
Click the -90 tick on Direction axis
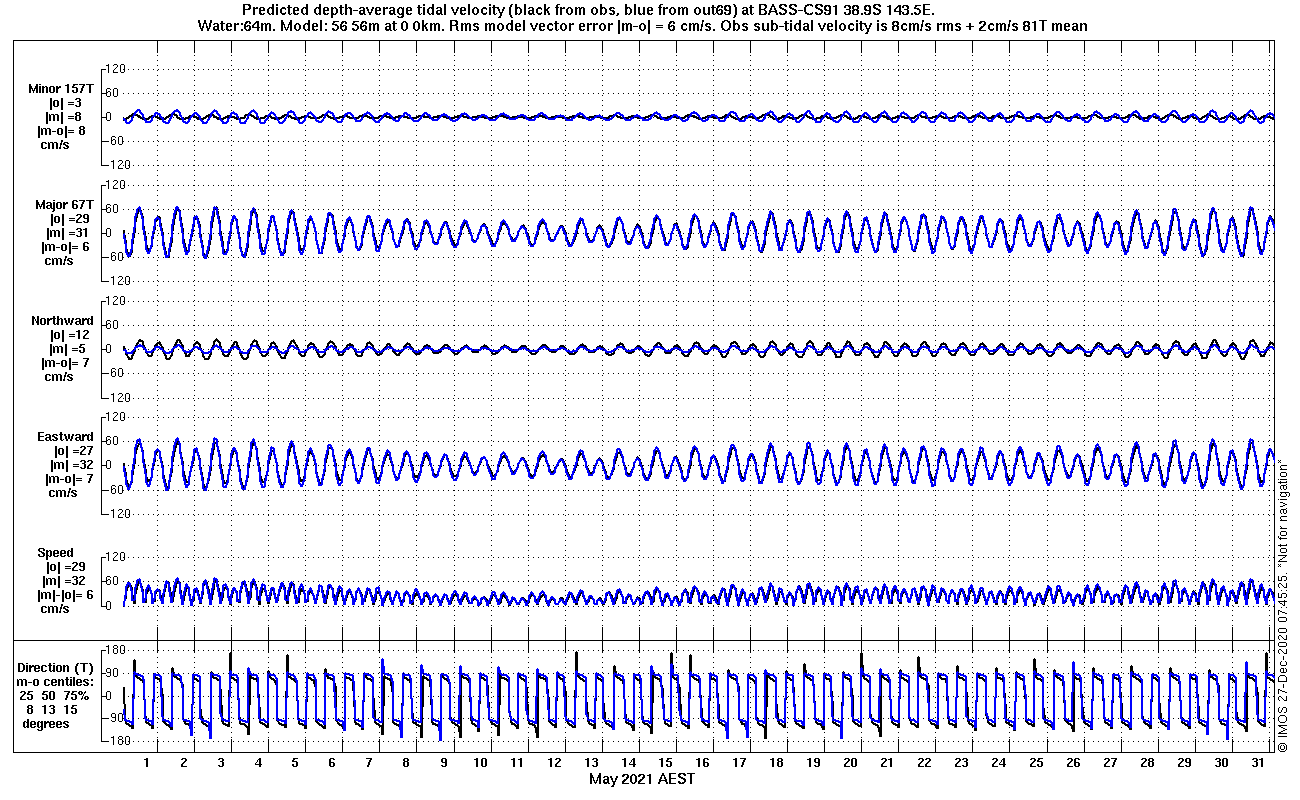click(113, 719)
